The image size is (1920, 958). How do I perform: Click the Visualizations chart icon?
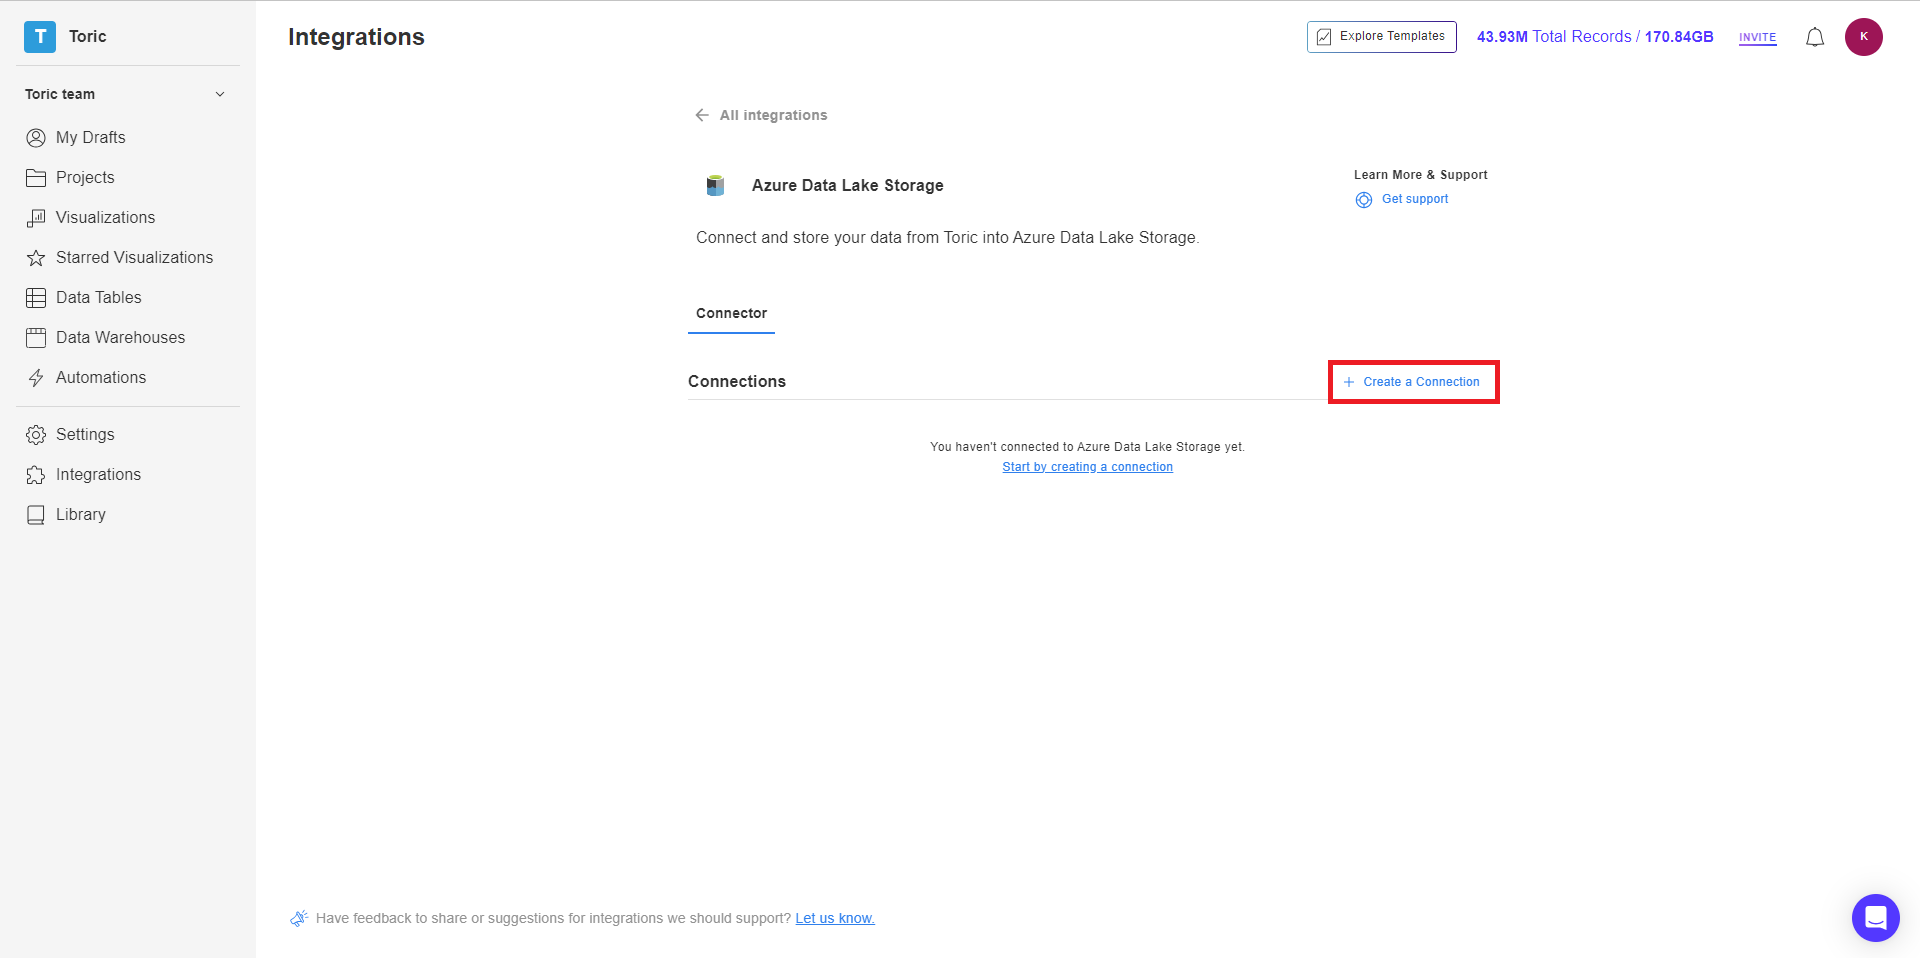pos(36,218)
